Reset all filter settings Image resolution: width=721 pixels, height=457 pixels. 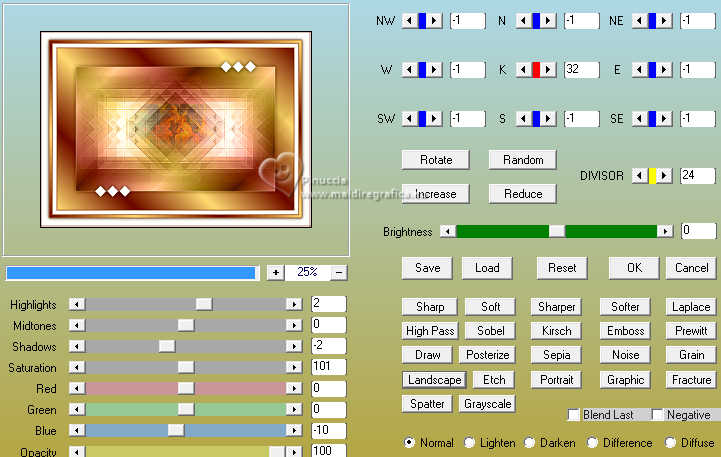[x=562, y=268]
